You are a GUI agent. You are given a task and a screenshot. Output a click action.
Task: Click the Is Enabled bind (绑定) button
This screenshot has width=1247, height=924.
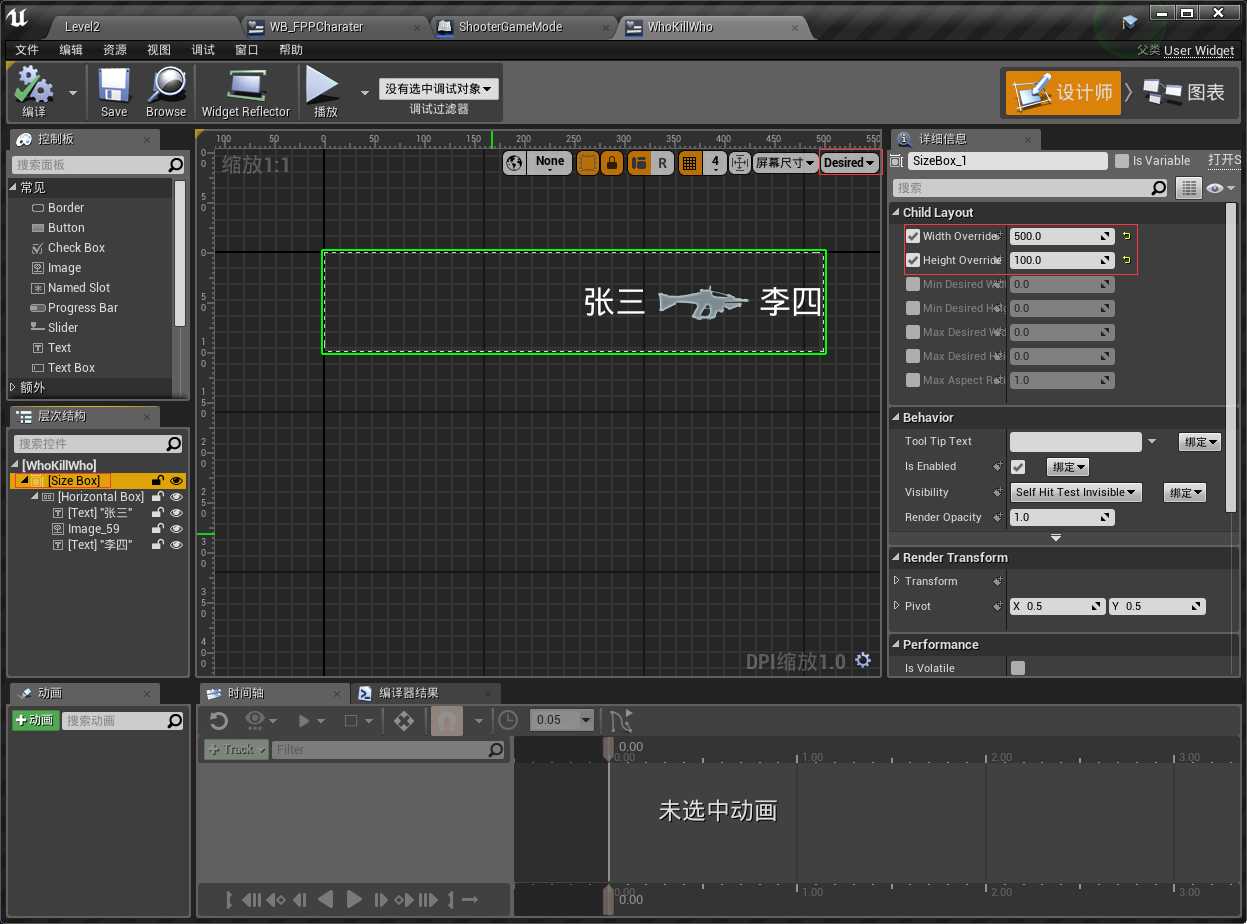tap(1068, 467)
